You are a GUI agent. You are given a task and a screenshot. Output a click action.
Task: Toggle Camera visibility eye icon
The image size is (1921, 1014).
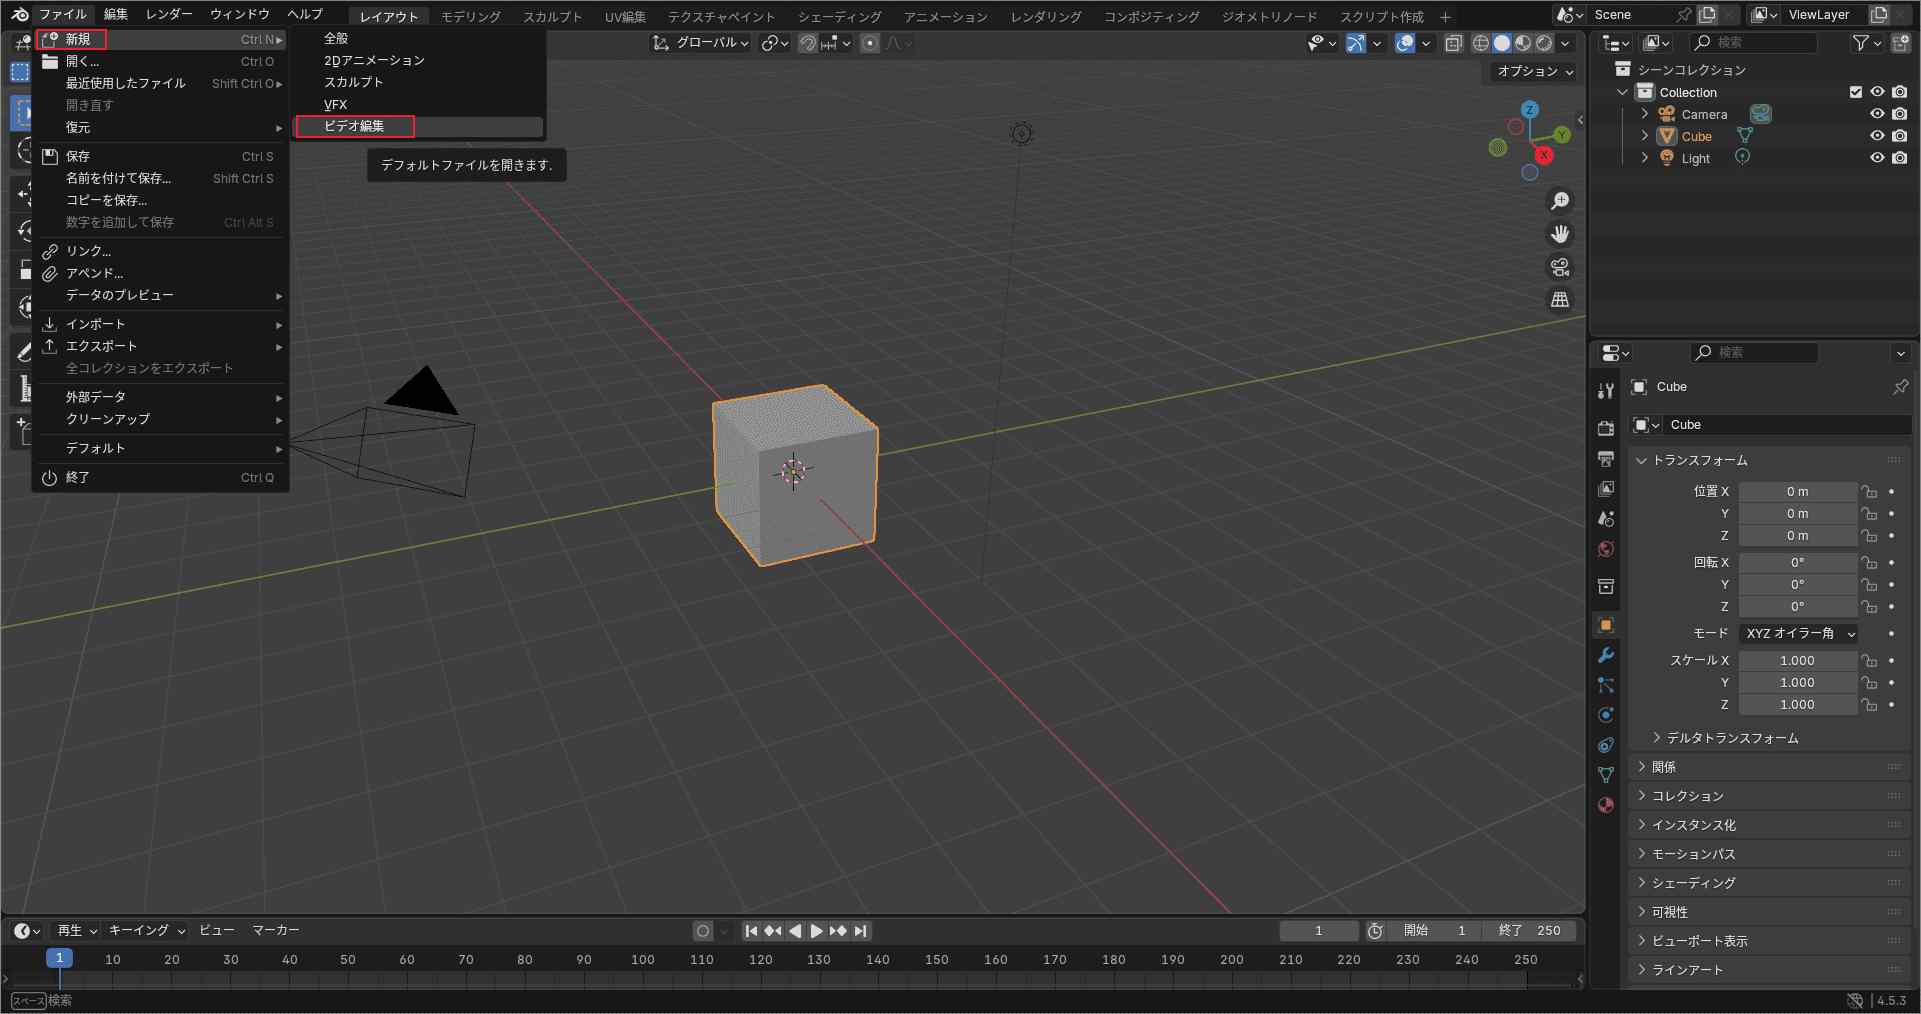point(1877,114)
